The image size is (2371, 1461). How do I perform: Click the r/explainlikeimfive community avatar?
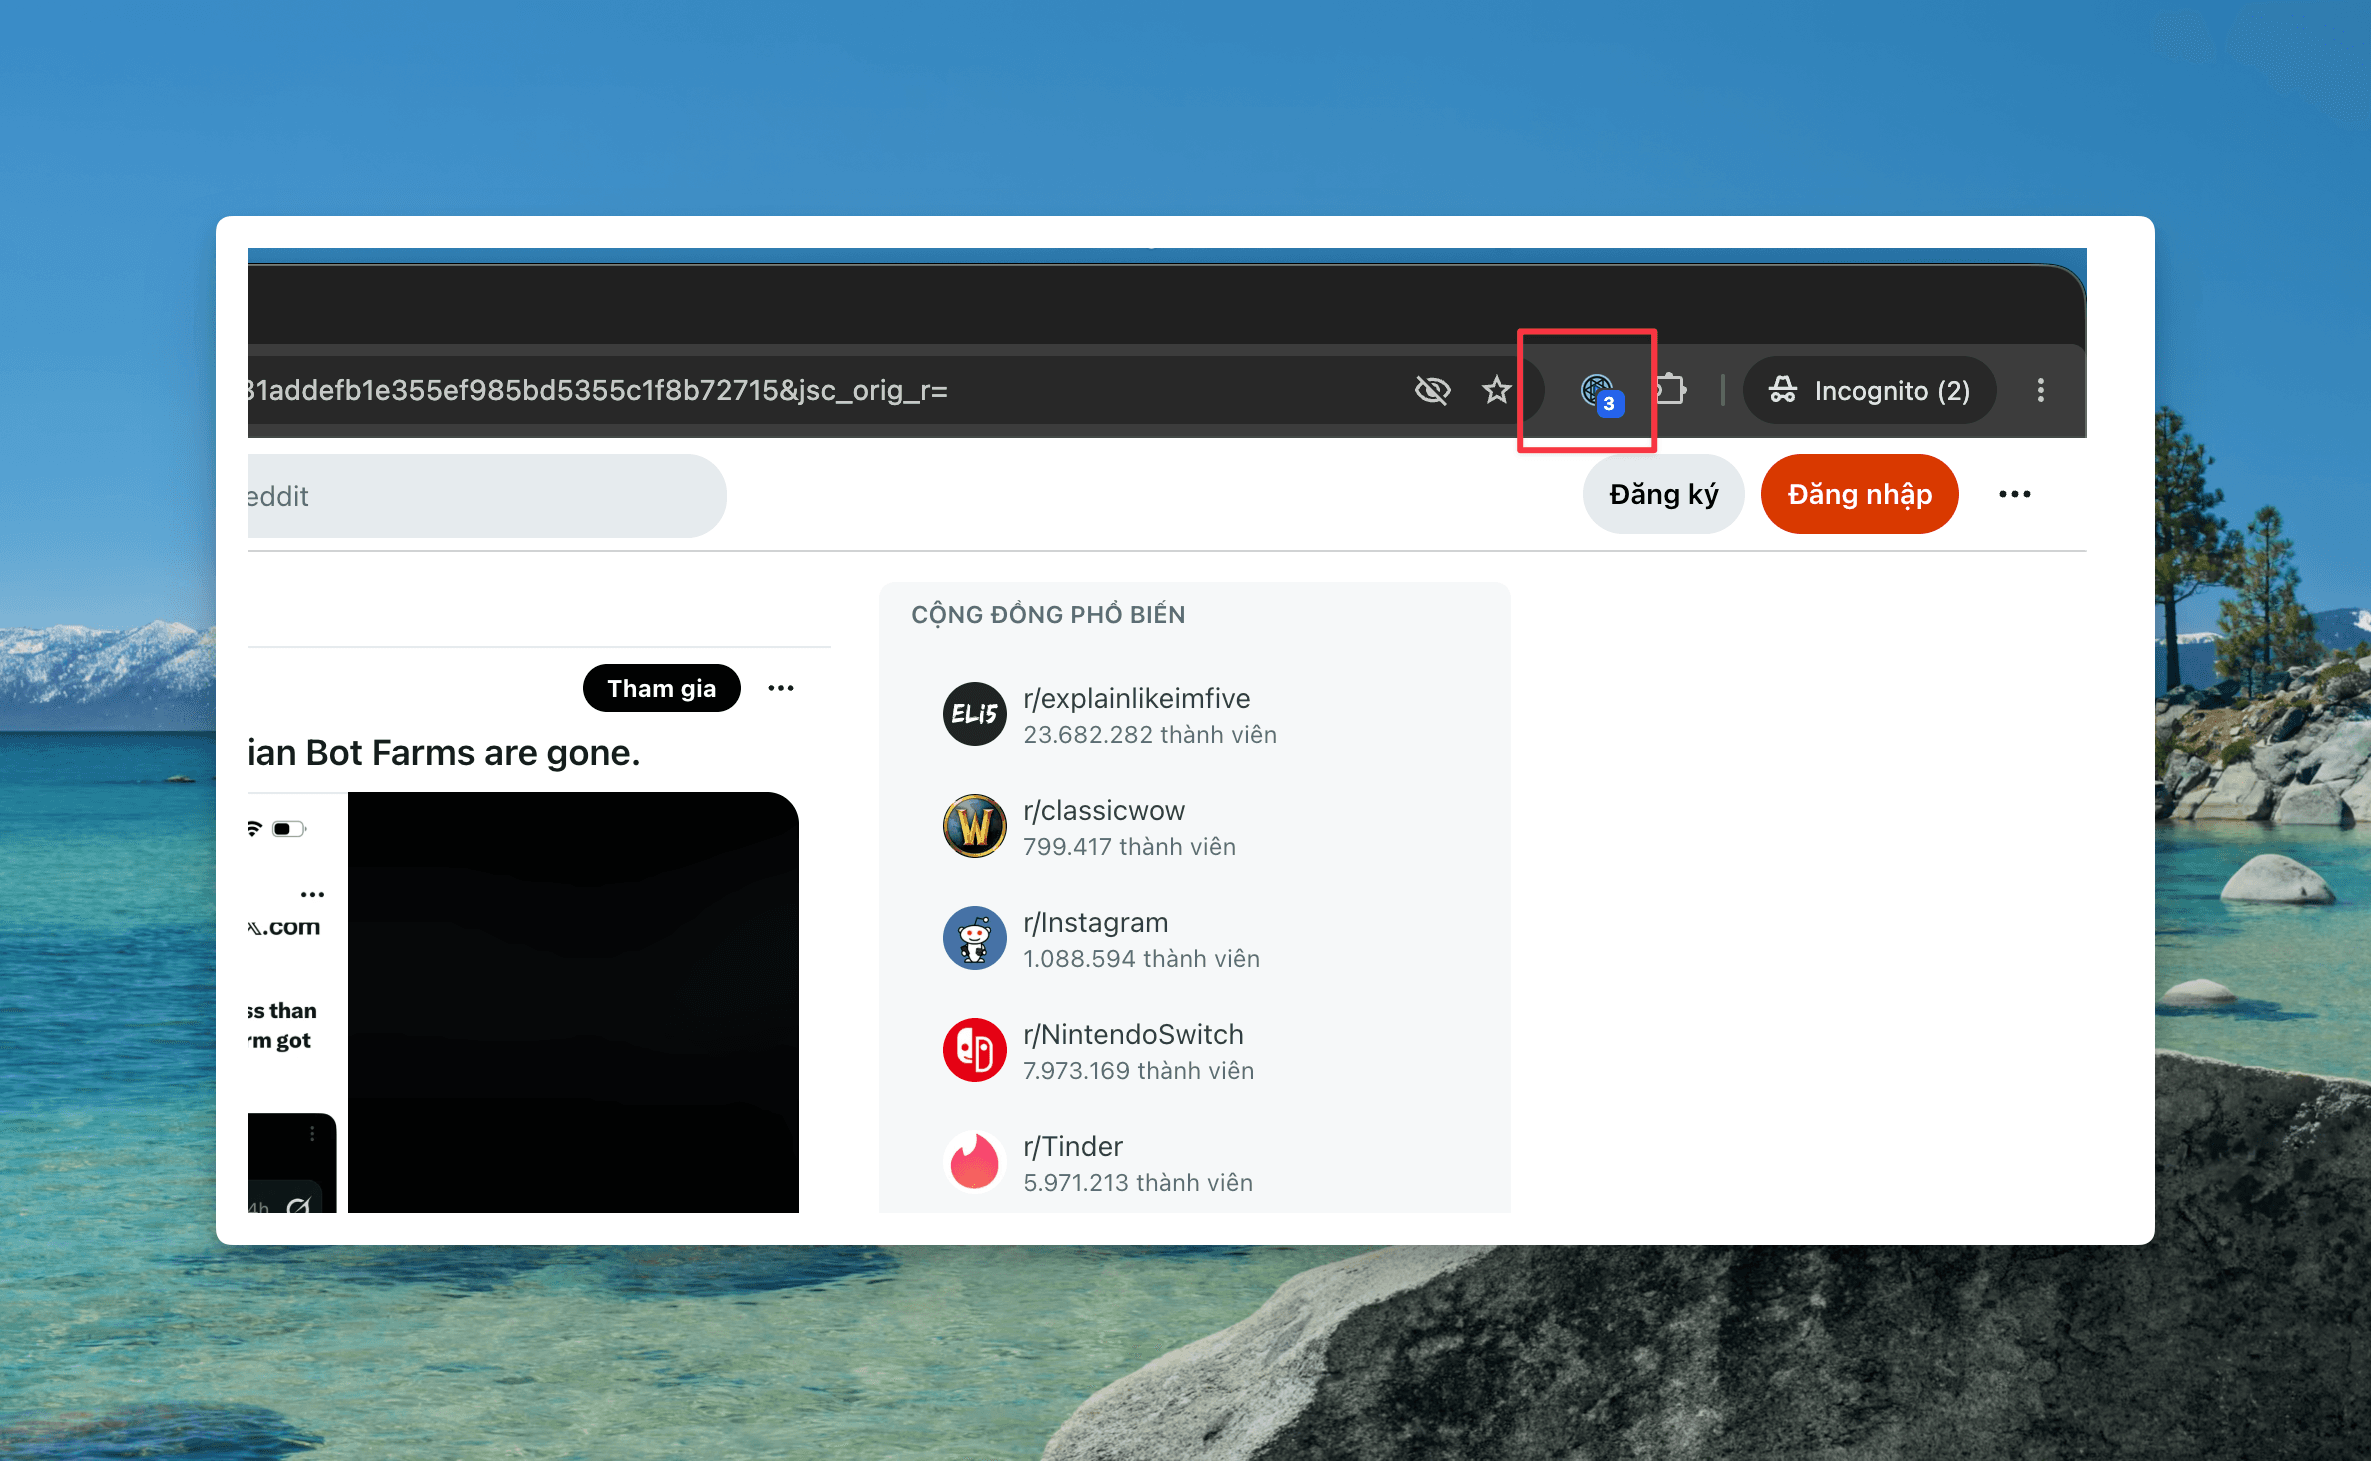pyautogui.click(x=974, y=714)
